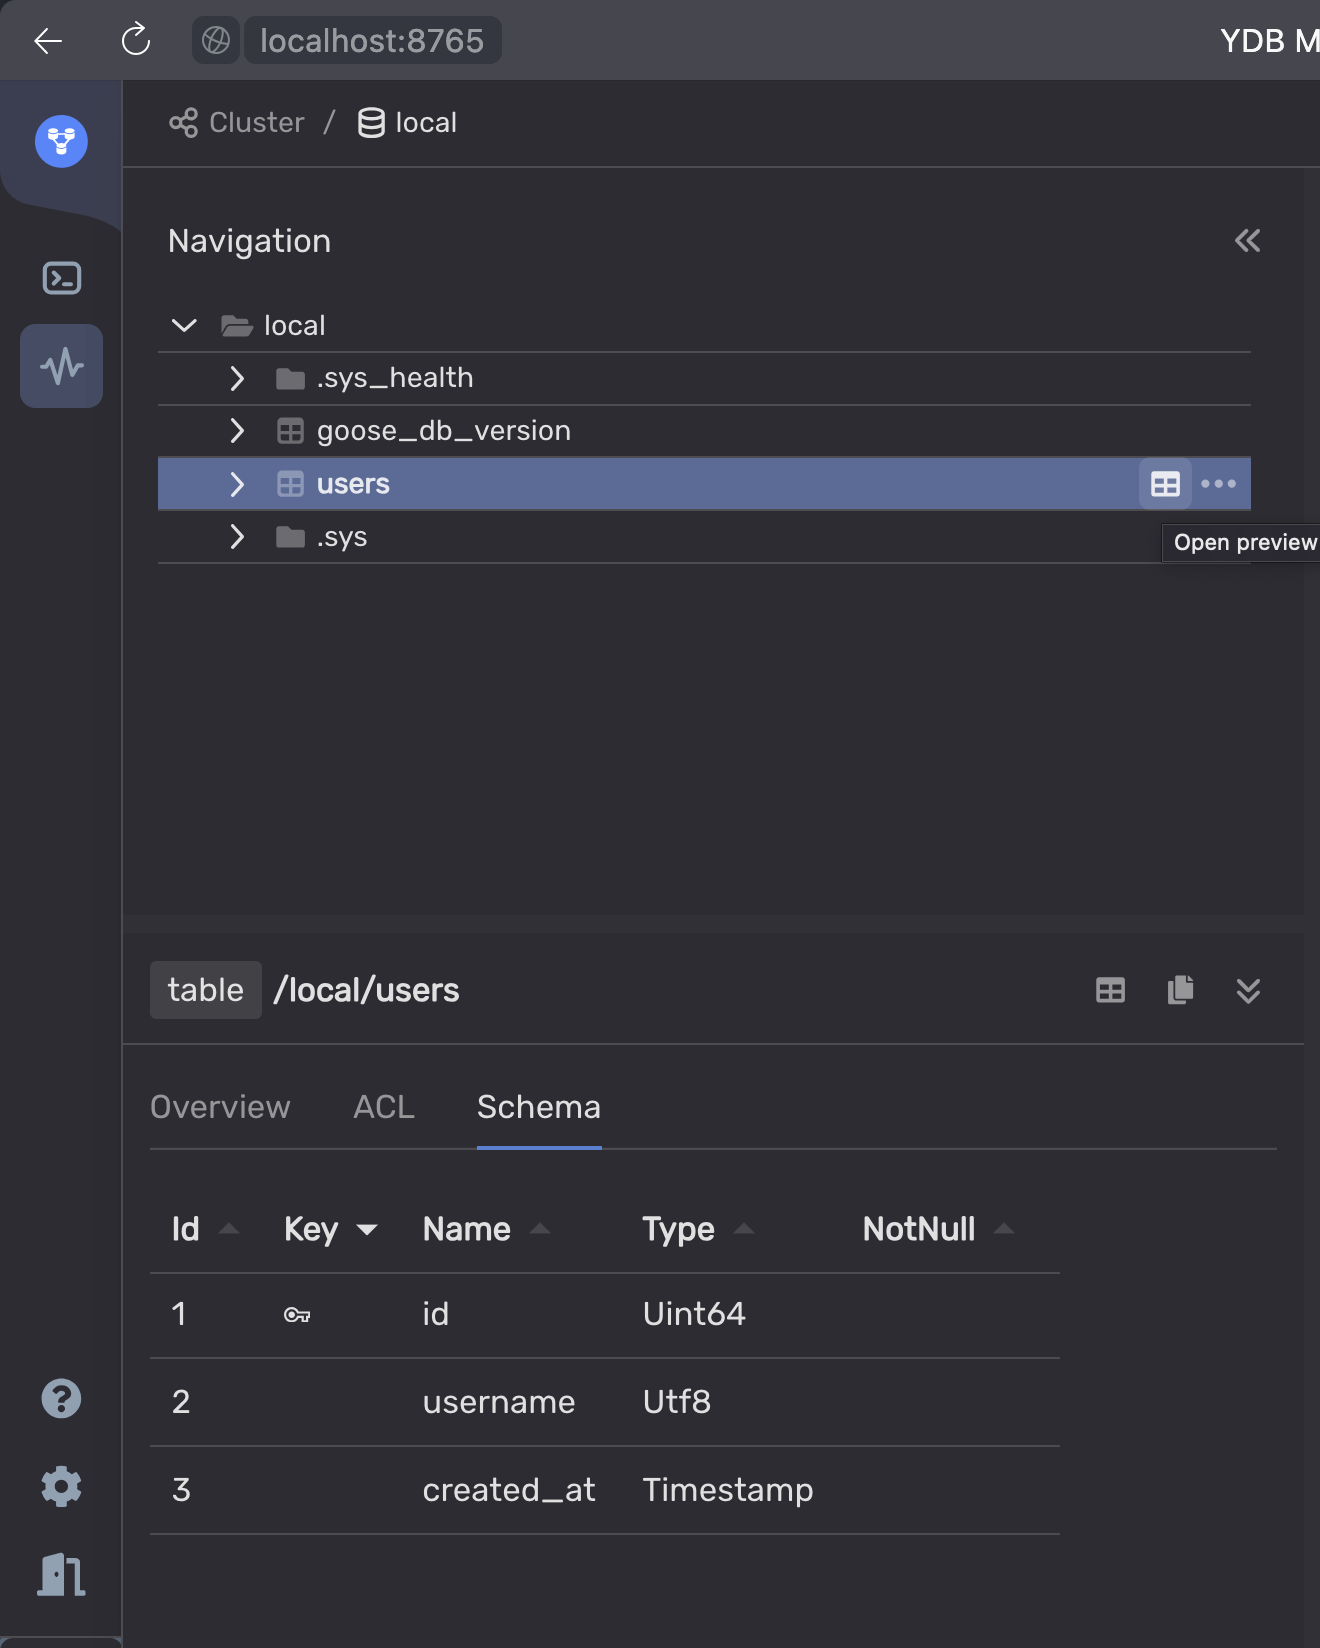Switch to the ACL tab

click(x=384, y=1107)
